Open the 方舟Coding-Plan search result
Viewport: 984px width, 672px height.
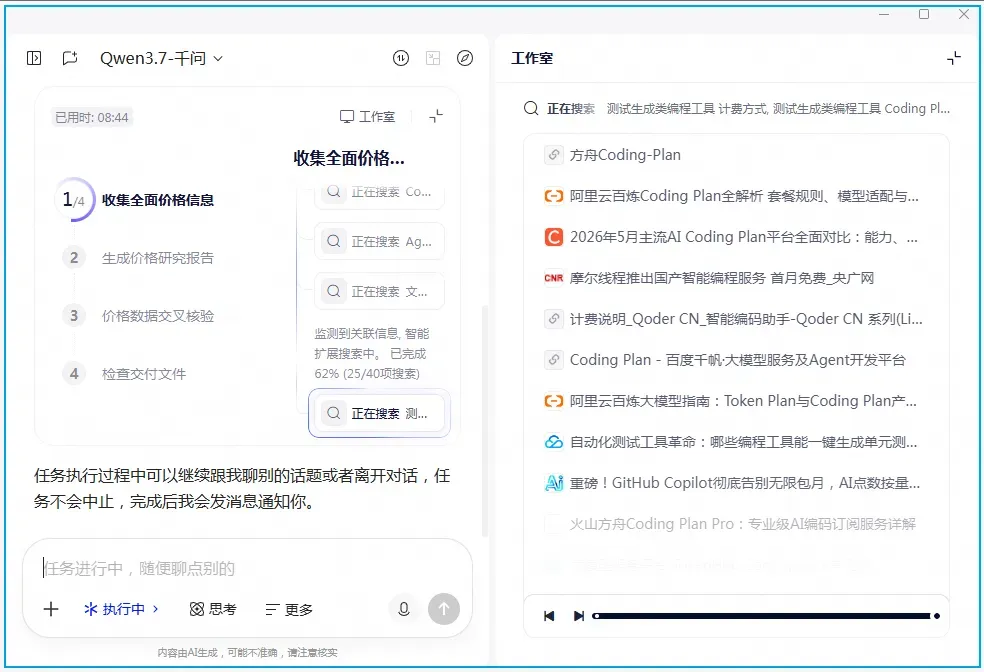coord(736,155)
